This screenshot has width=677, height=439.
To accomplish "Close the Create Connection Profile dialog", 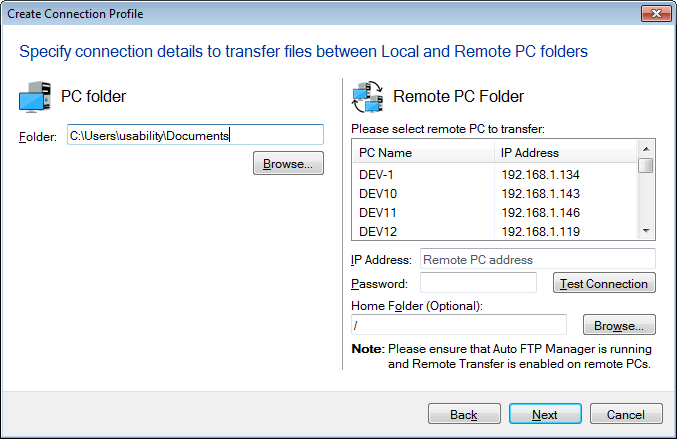I will pyautogui.click(x=656, y=13).
